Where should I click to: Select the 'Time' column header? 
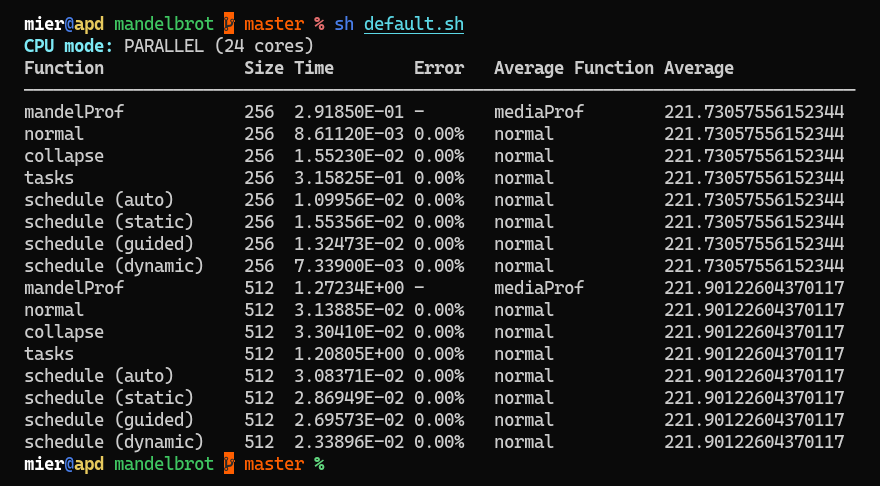pyautogui.click(x=314, y=68)
